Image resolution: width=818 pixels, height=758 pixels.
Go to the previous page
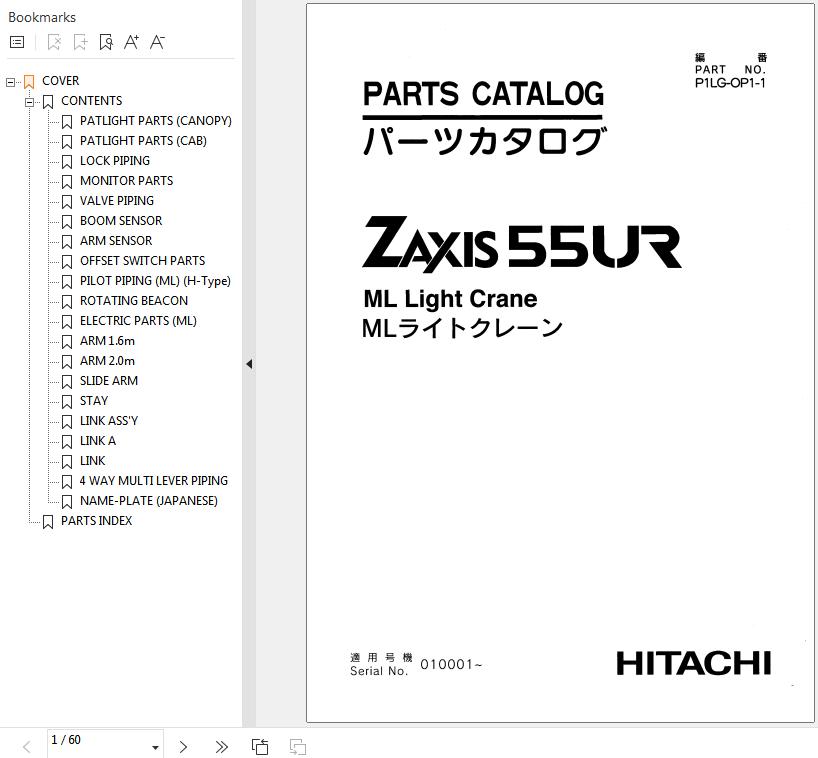tap(27, 747)
